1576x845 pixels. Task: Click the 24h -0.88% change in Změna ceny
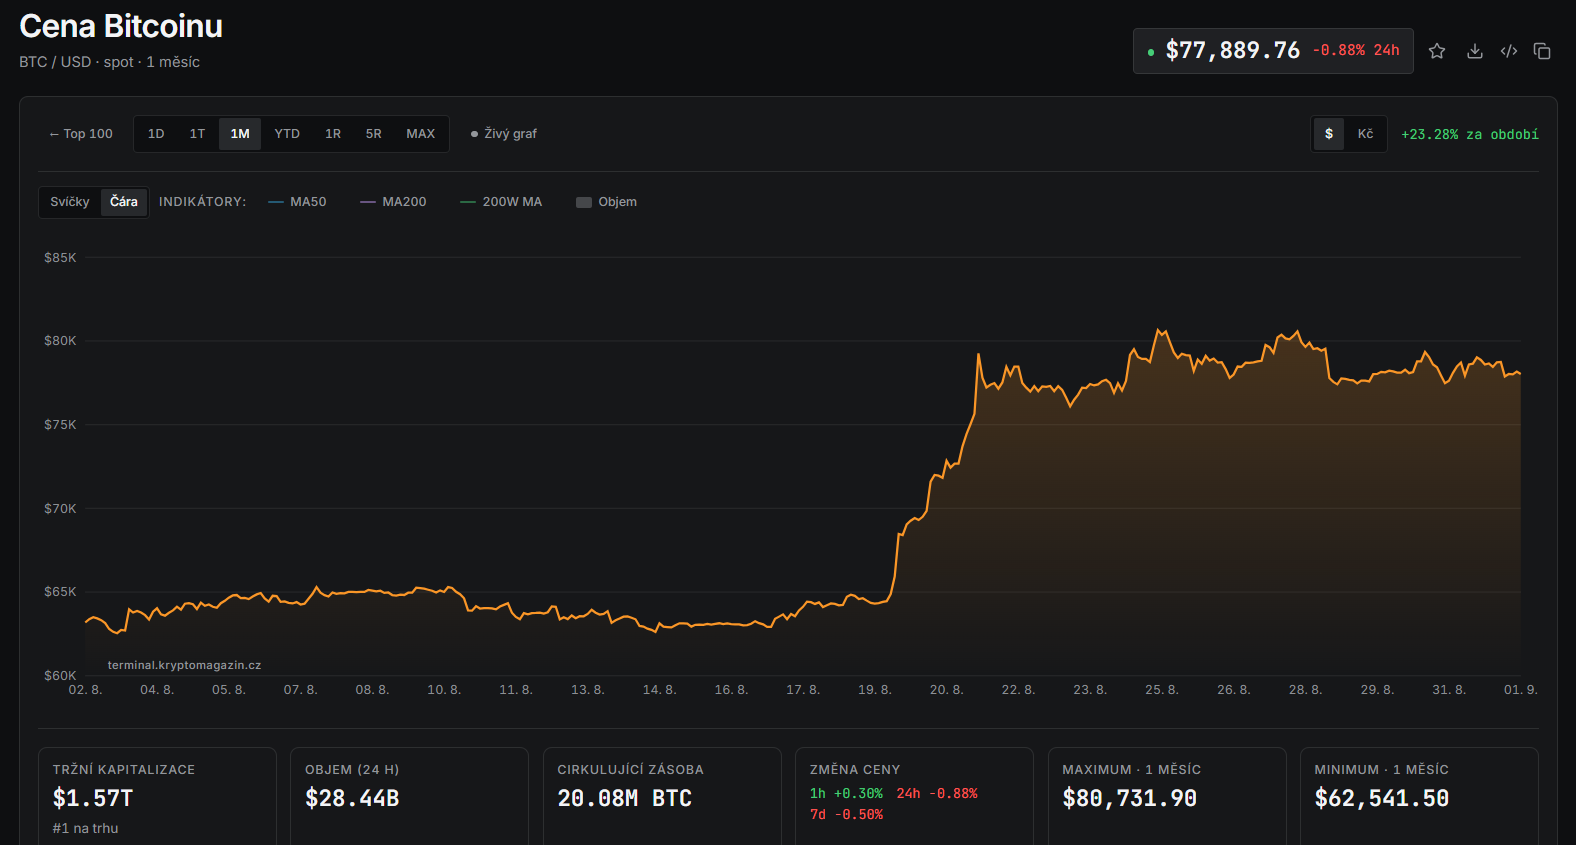pyautogui.click(x=937, y=794)
